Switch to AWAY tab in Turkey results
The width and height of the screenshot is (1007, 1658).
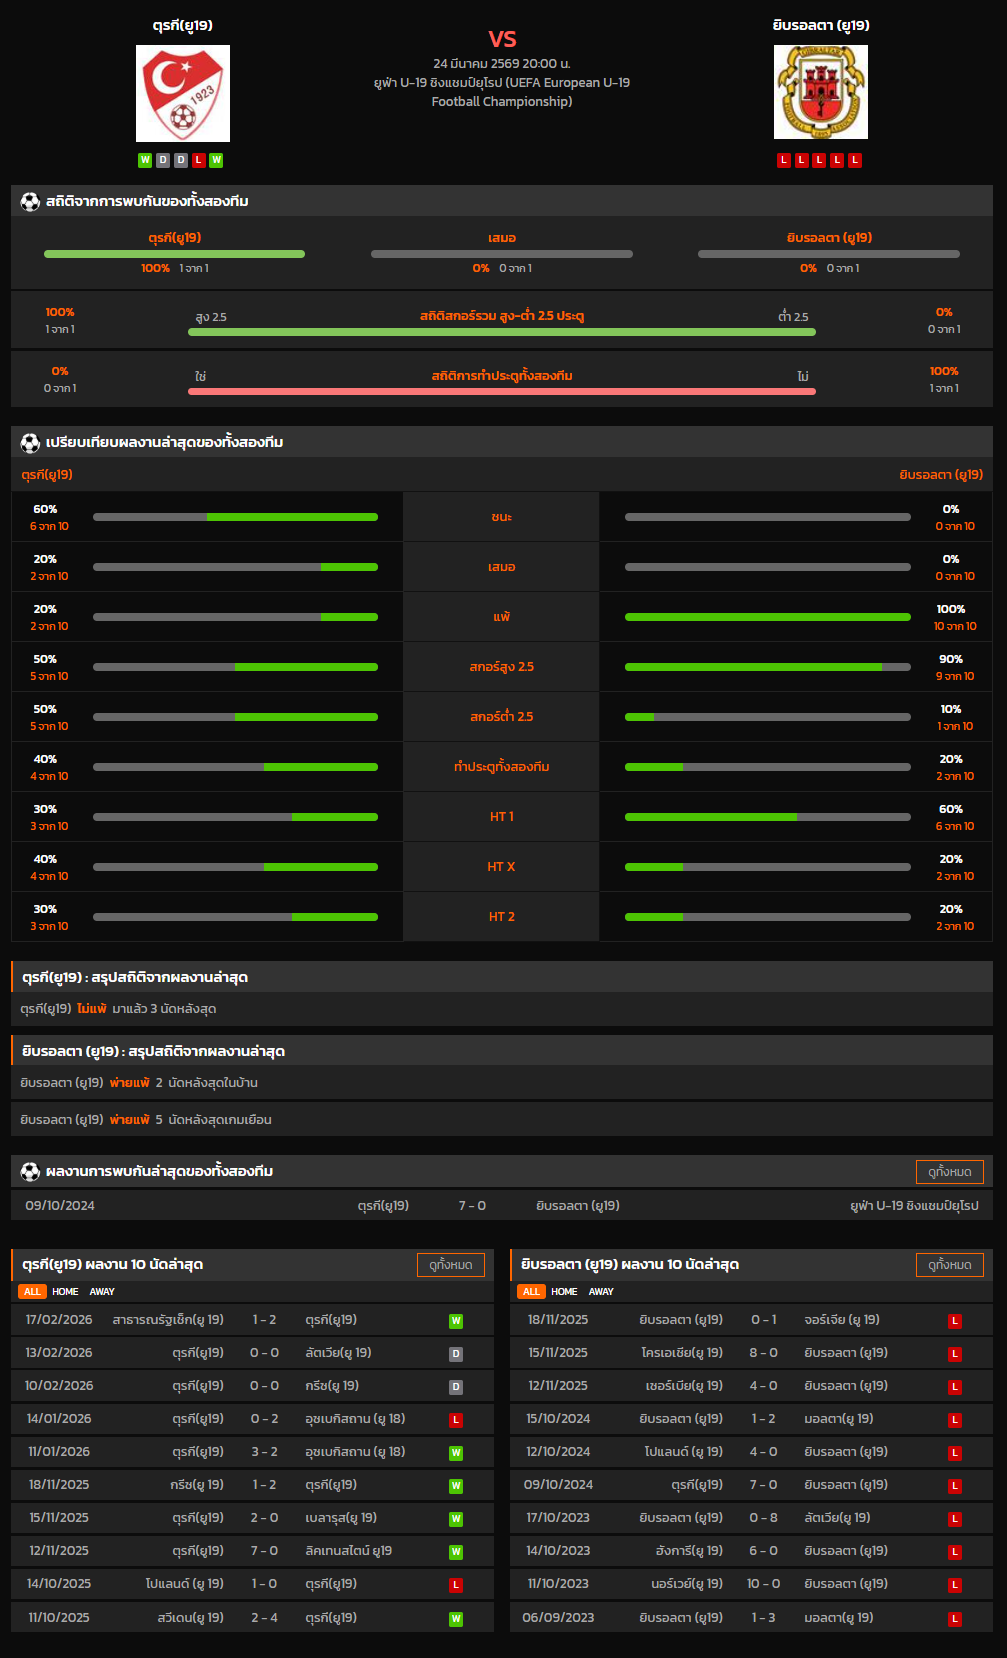click(102, 1292)
